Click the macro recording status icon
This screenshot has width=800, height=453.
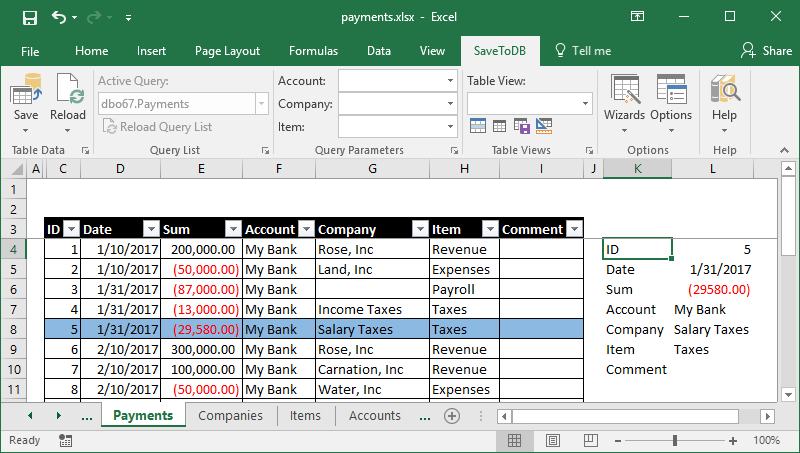[x=65, y=441]
